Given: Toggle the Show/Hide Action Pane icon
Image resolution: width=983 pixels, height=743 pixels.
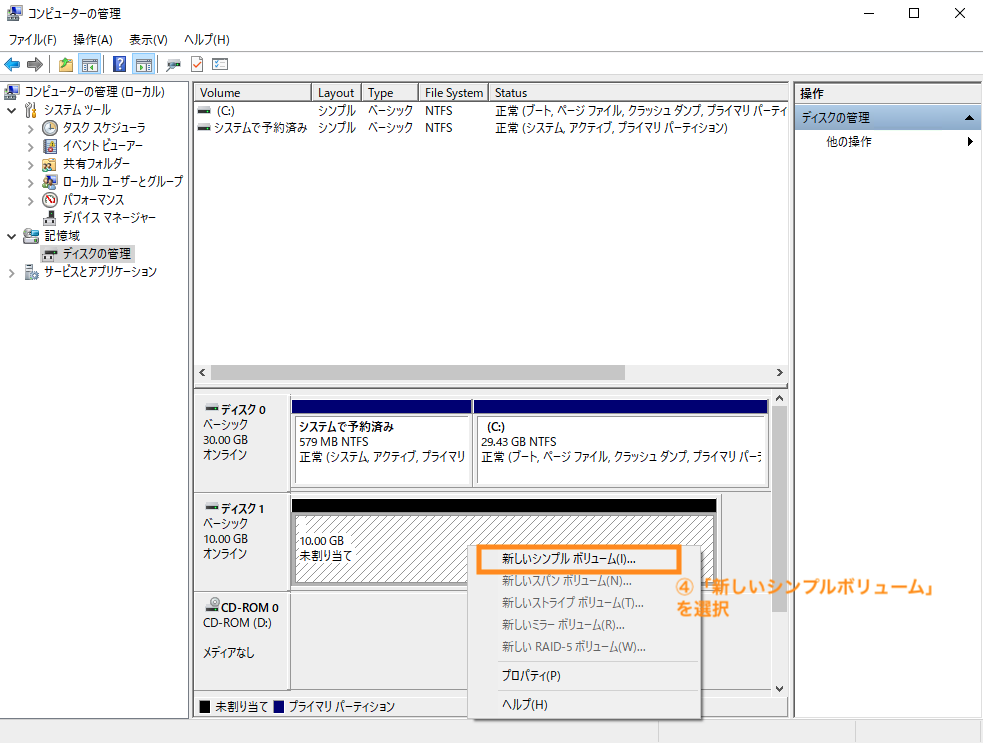Looking at the screenshot, I should (144, 64).
